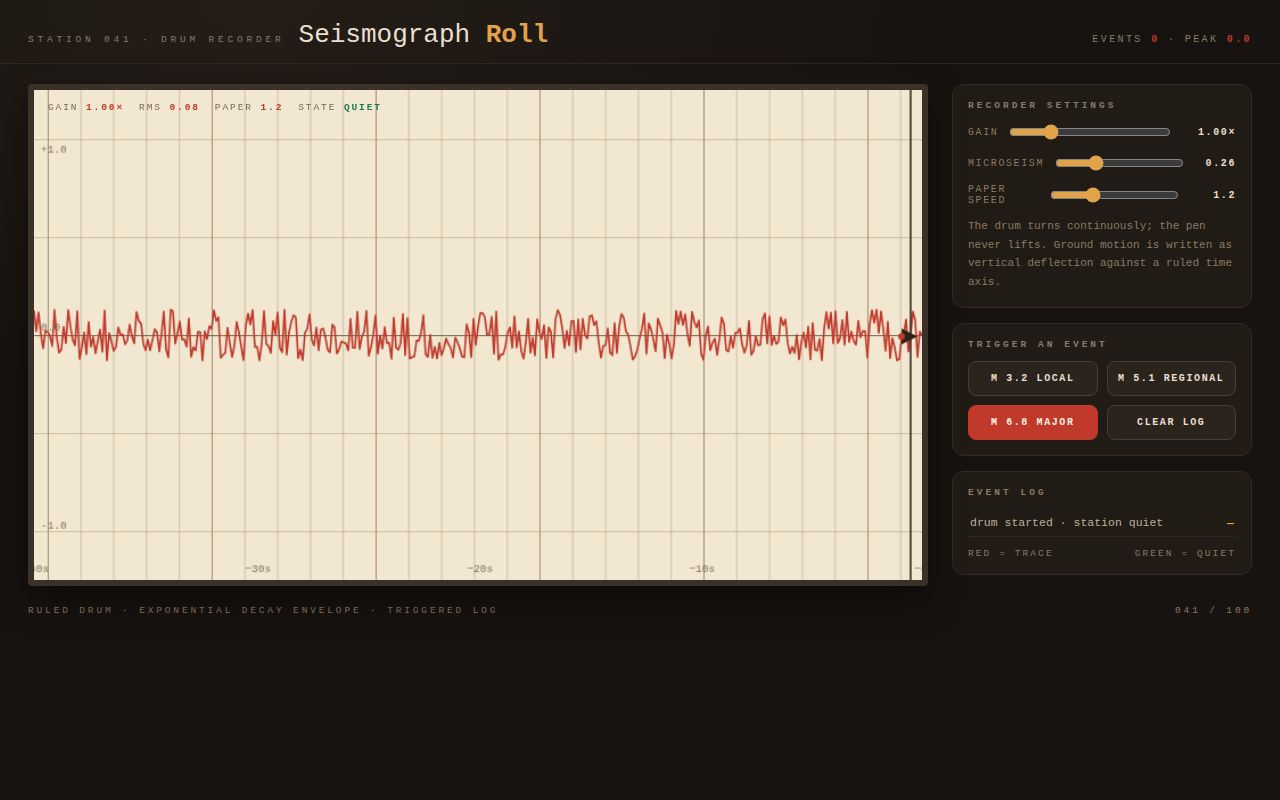Screen dimensions: 1280x800
Task: Click the 'Station 041 · Drum Recorder' label
Action: pos(156,39)
